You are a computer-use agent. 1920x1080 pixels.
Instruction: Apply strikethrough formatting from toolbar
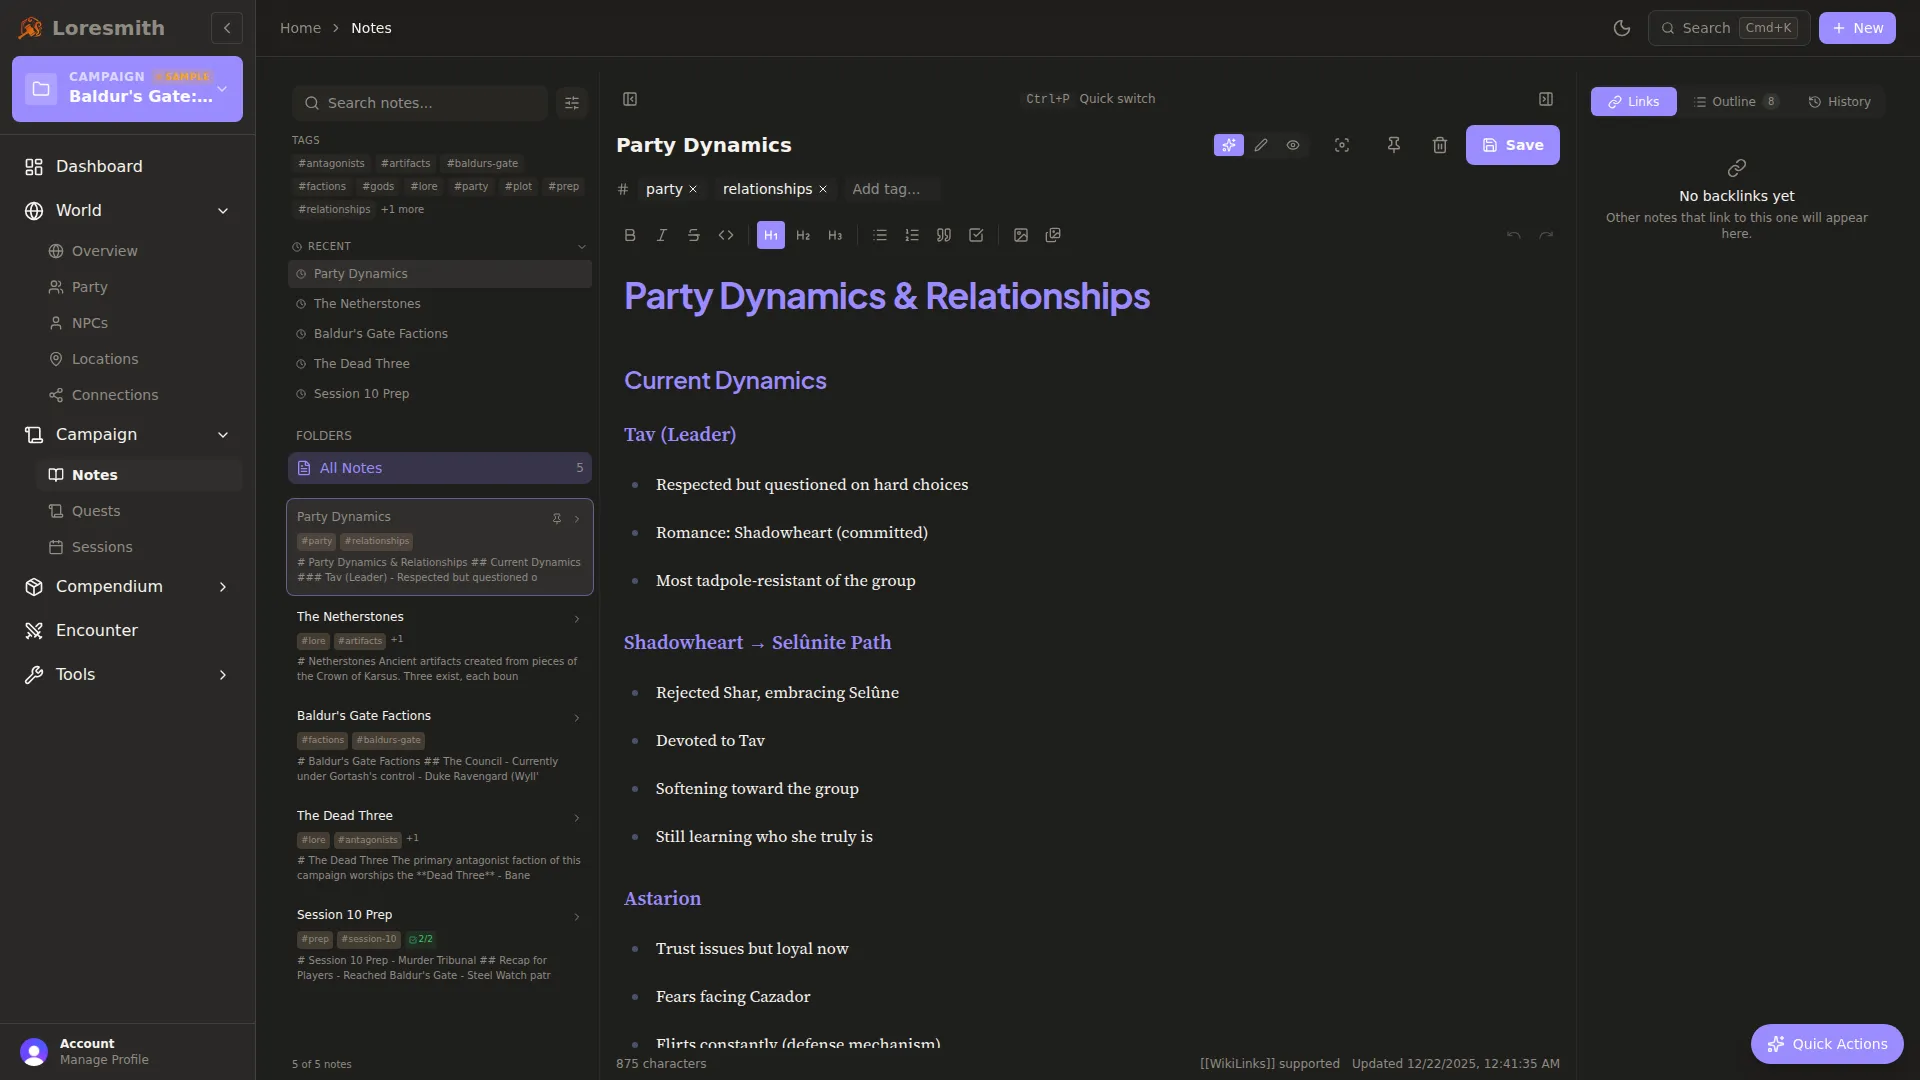coord(694,235)
